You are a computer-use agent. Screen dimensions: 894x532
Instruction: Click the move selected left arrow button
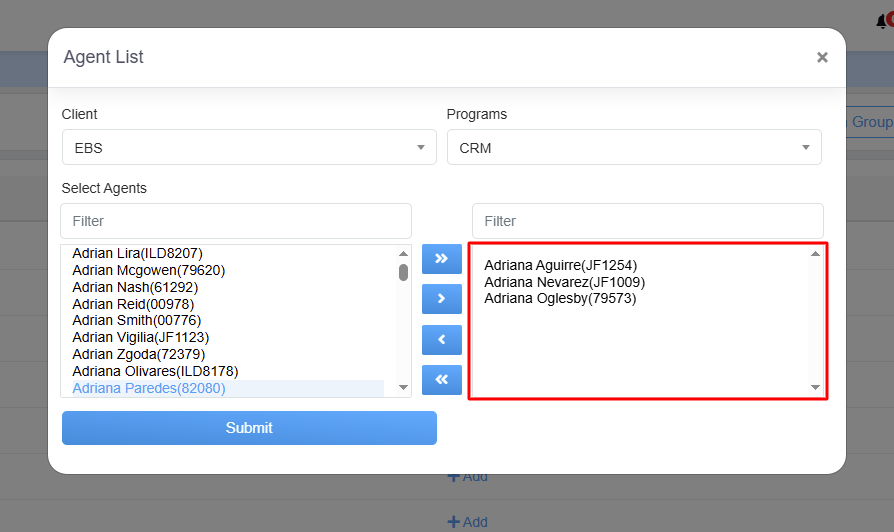441,340
